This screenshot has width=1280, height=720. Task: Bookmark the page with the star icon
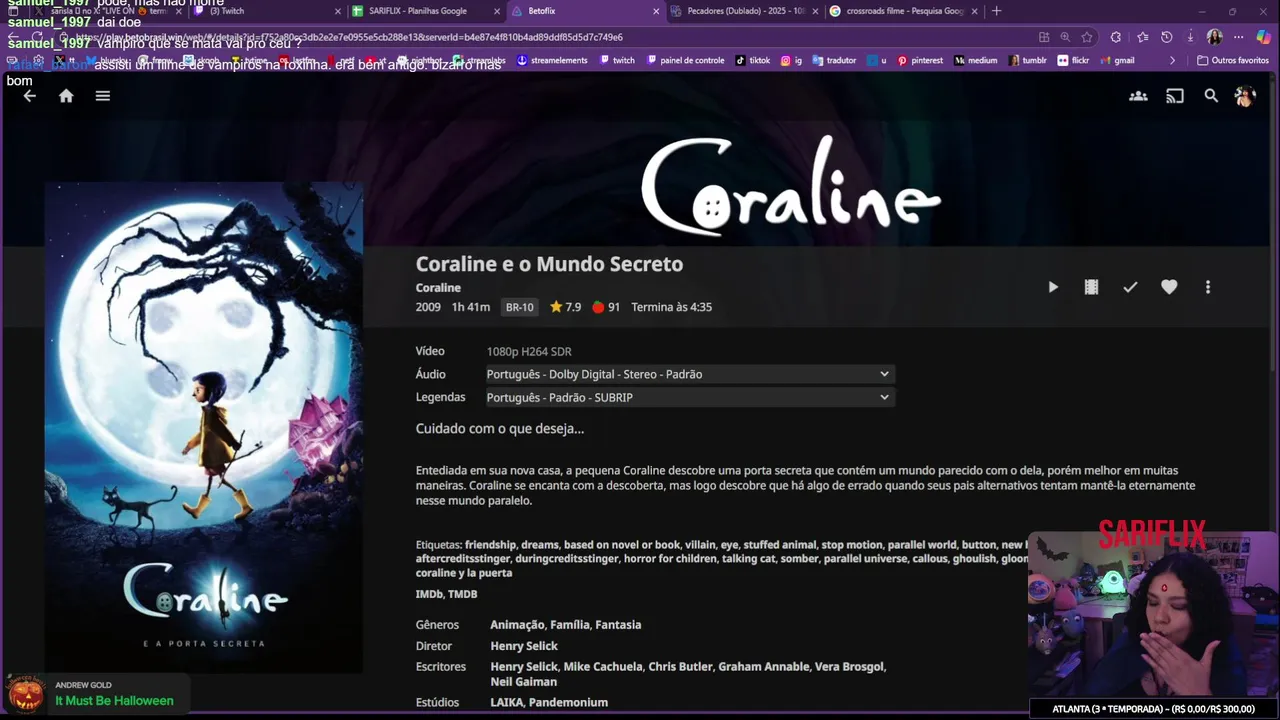[x=1087, y=37]
